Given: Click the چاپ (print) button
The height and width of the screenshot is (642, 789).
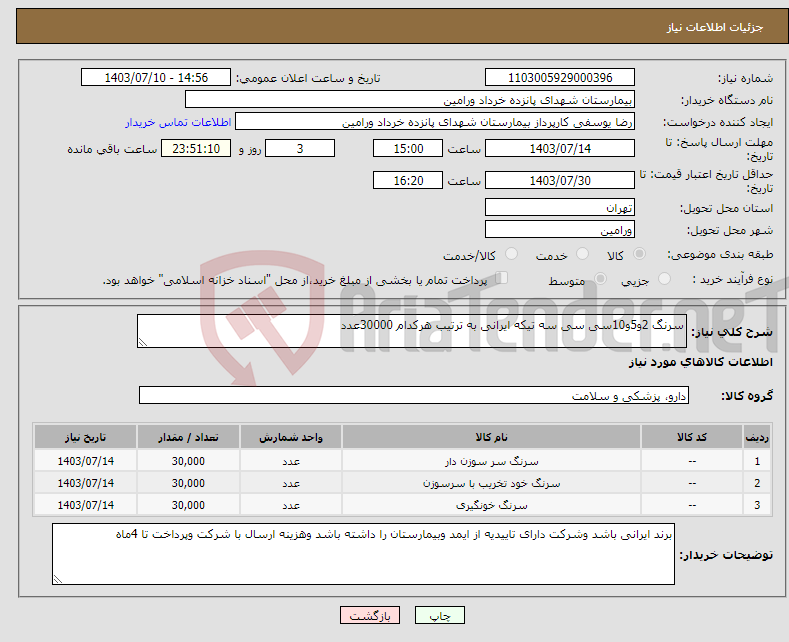Looking at the screenshot, I should point(439,615).
